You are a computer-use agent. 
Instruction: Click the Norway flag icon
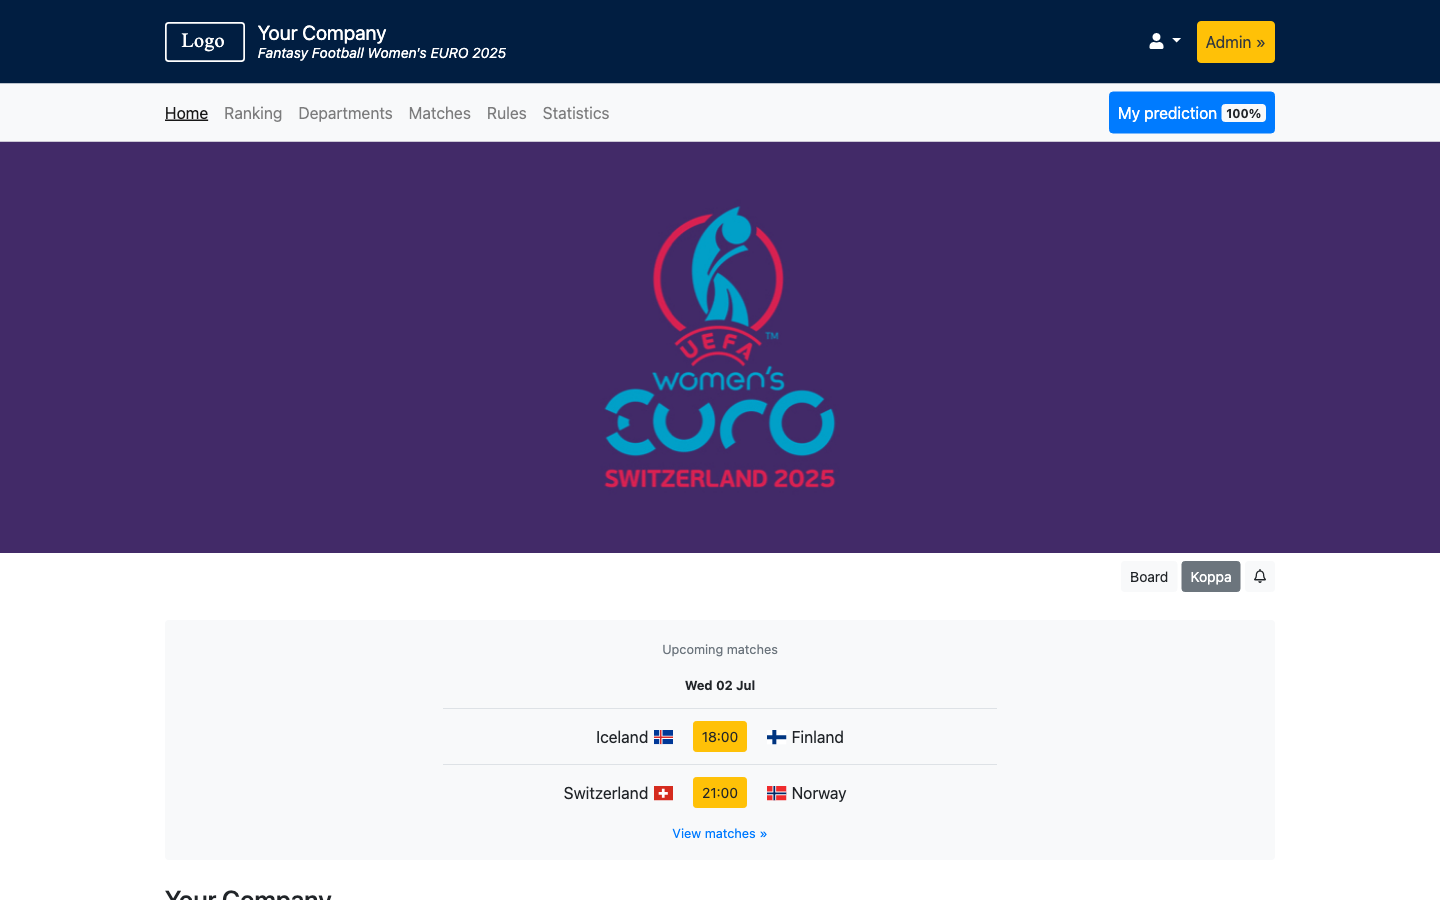(776, 793)
